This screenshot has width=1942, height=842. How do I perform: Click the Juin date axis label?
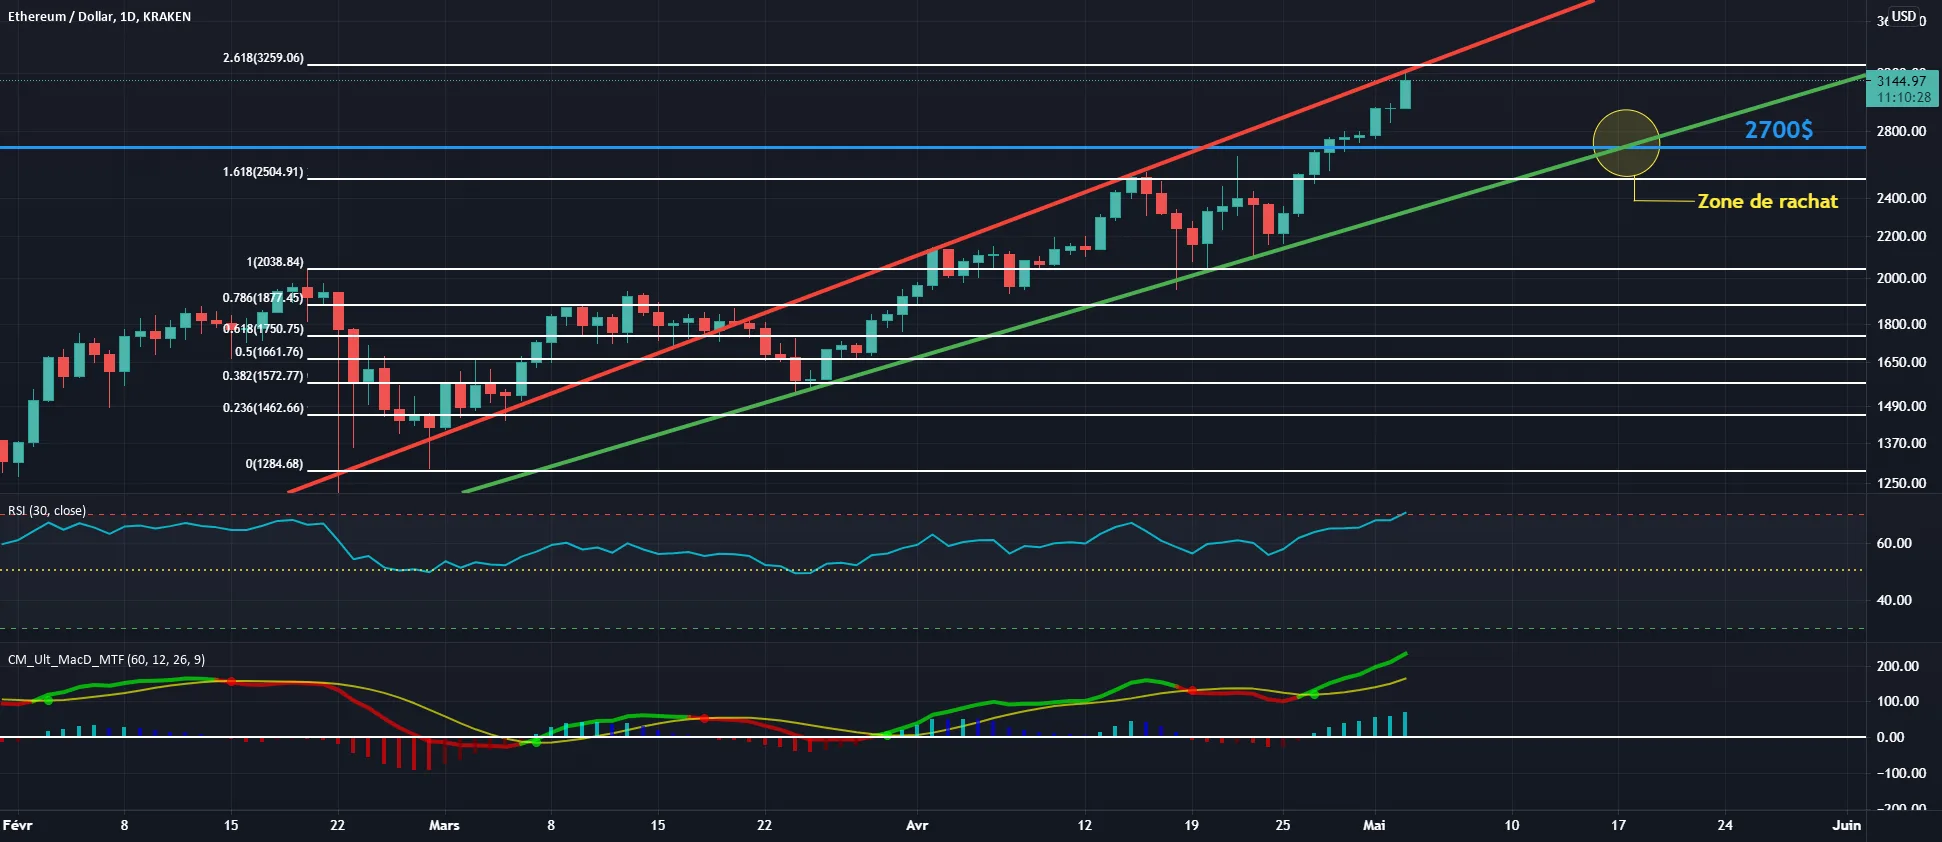(1846, 825)
